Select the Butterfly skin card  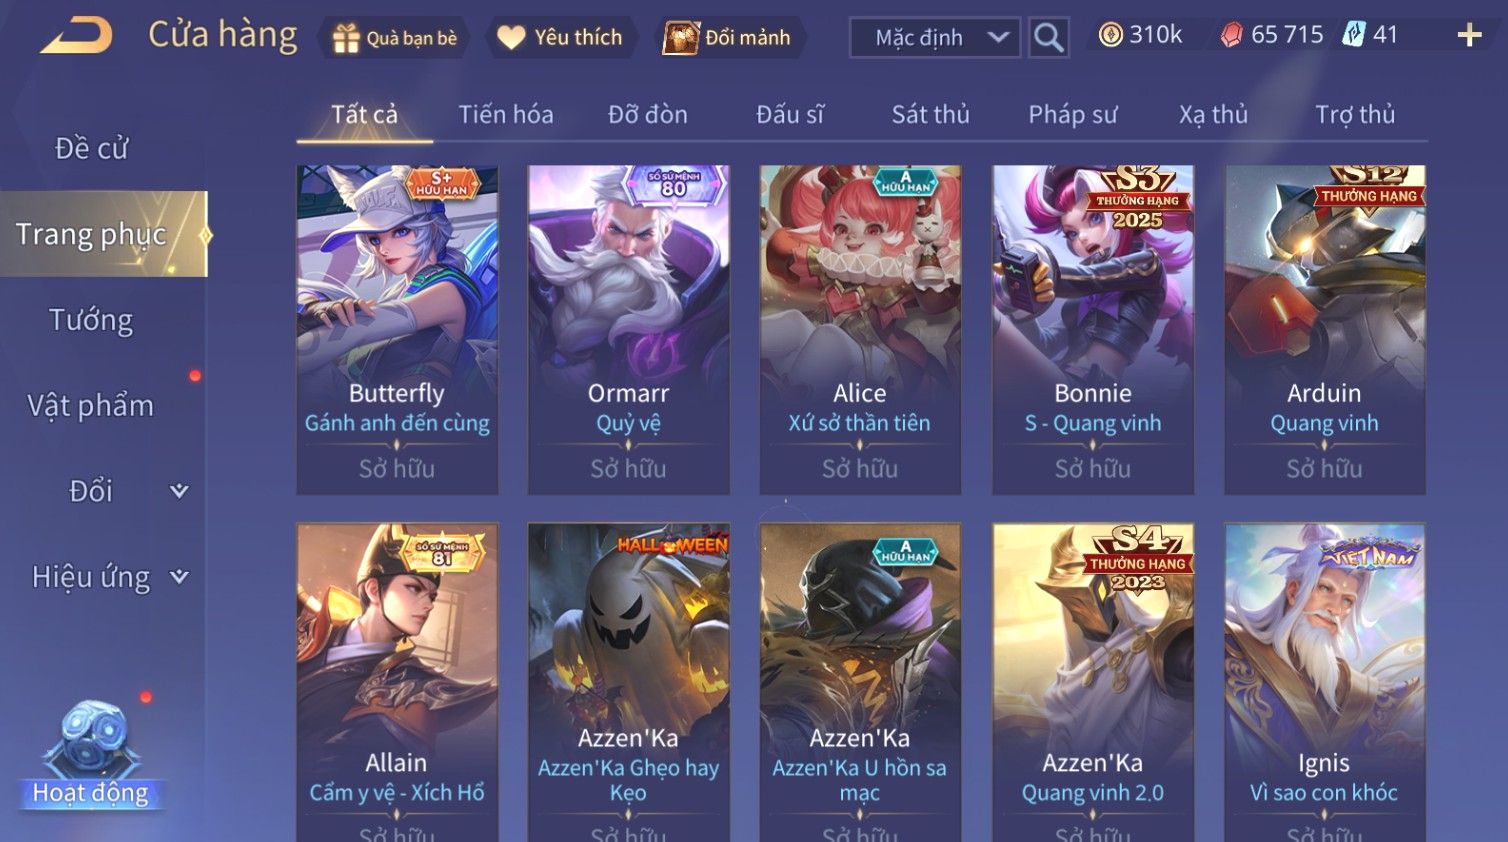(397, 330)
